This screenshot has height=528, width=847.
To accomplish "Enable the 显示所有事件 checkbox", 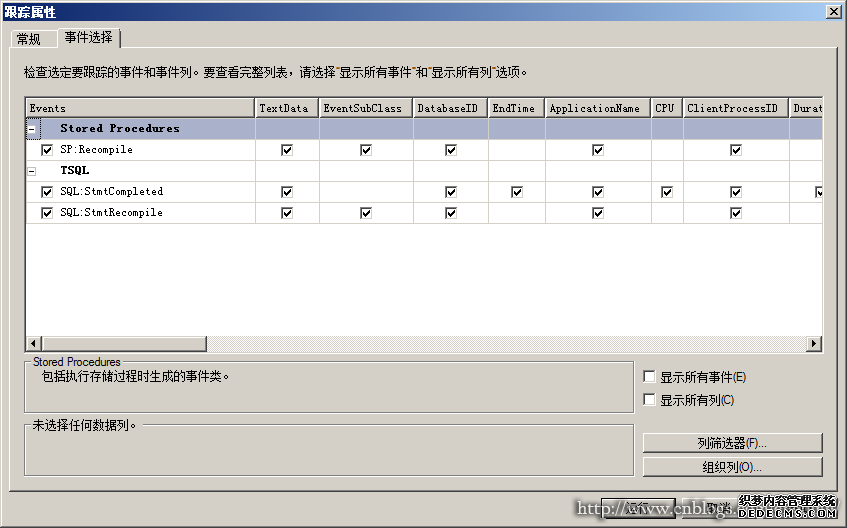I will click(650, 378).
